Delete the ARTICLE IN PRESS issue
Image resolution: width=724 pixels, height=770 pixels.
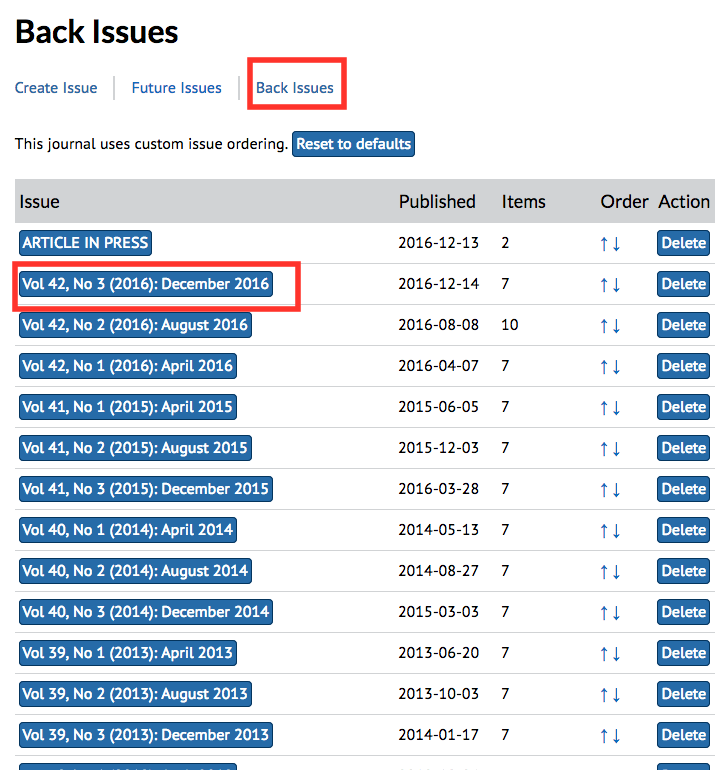(x=684, y=243)
